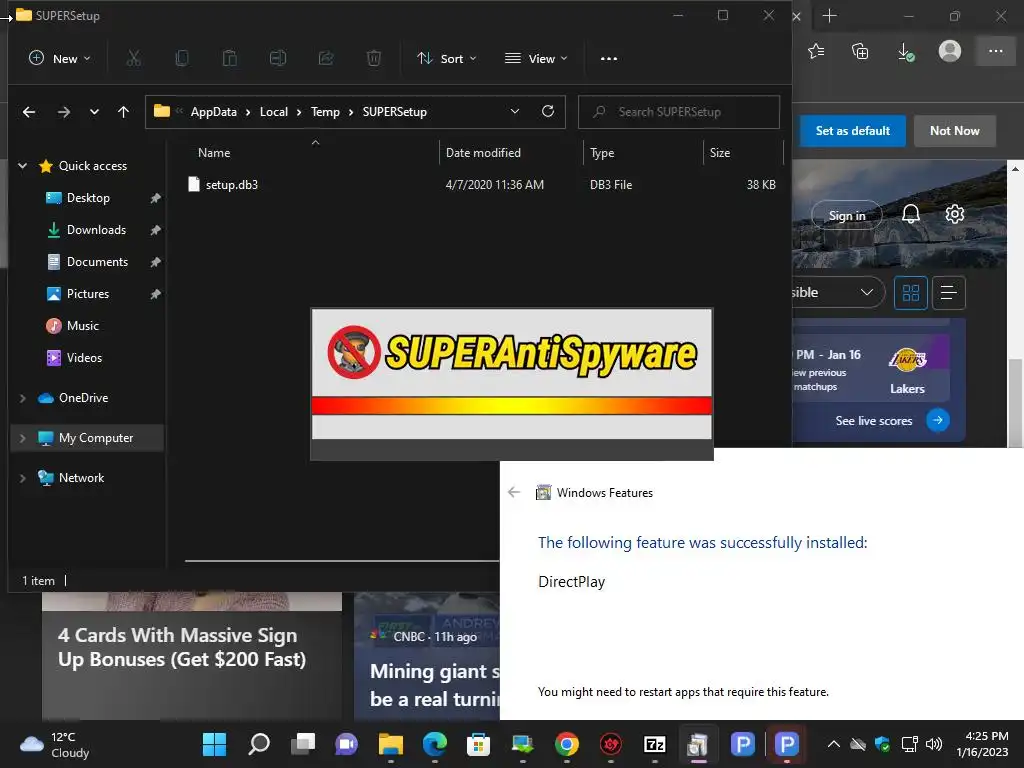Screen dimensions: 1024x768
Task: Click the Temp breadcrumb in address bar
Action: tap(325, 112)
